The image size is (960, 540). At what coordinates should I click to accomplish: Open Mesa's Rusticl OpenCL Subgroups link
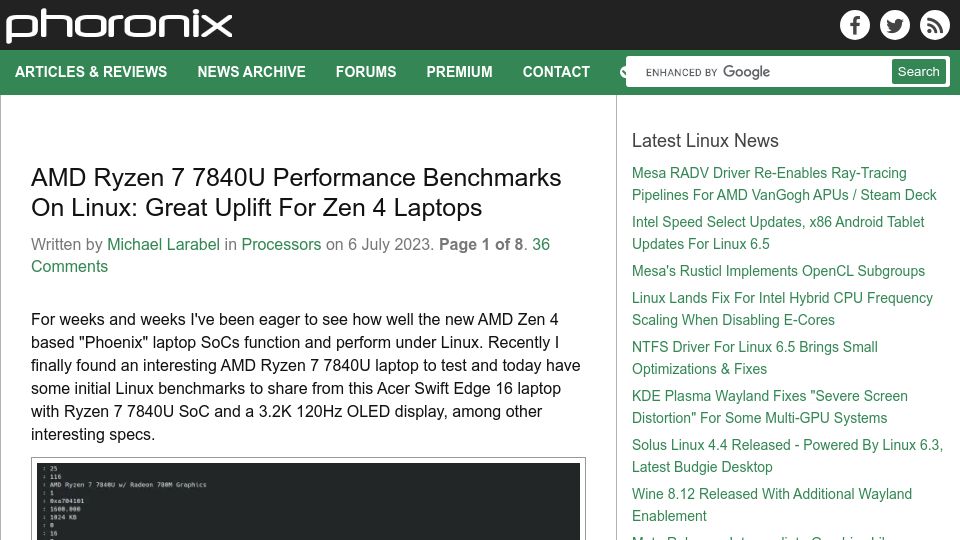[x=778, y=271]
